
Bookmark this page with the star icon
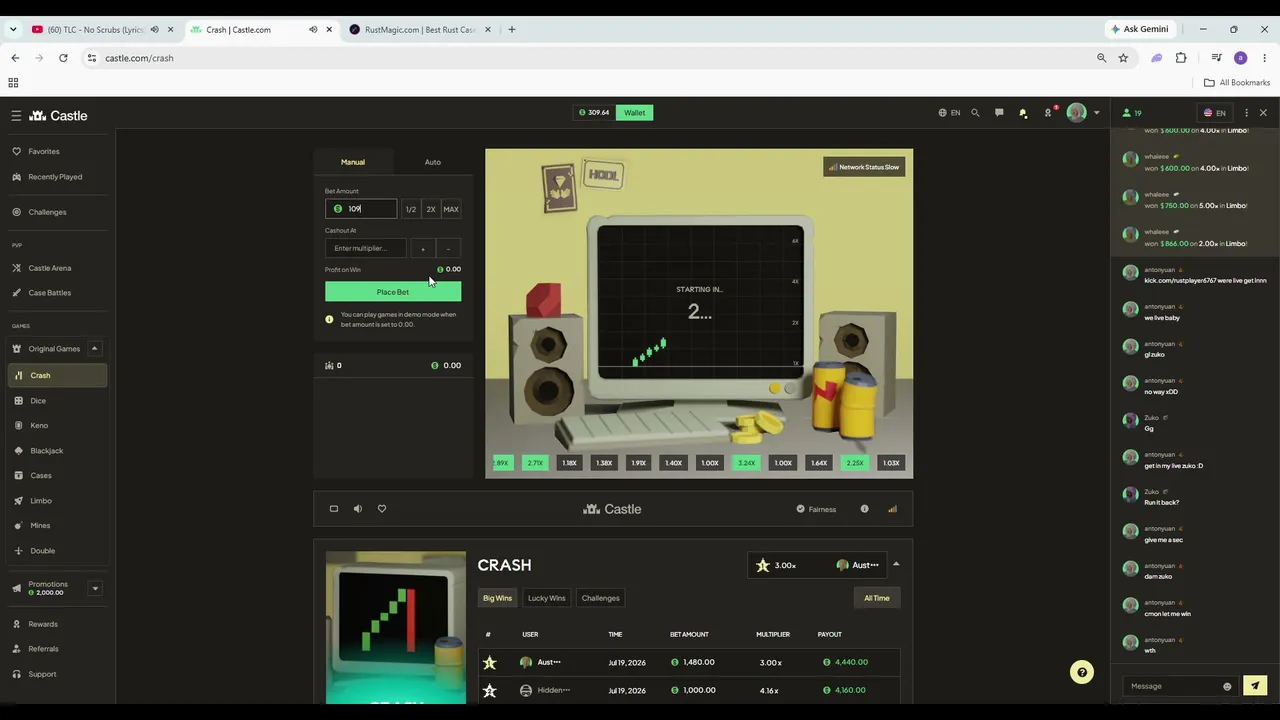pos(1123,58)
